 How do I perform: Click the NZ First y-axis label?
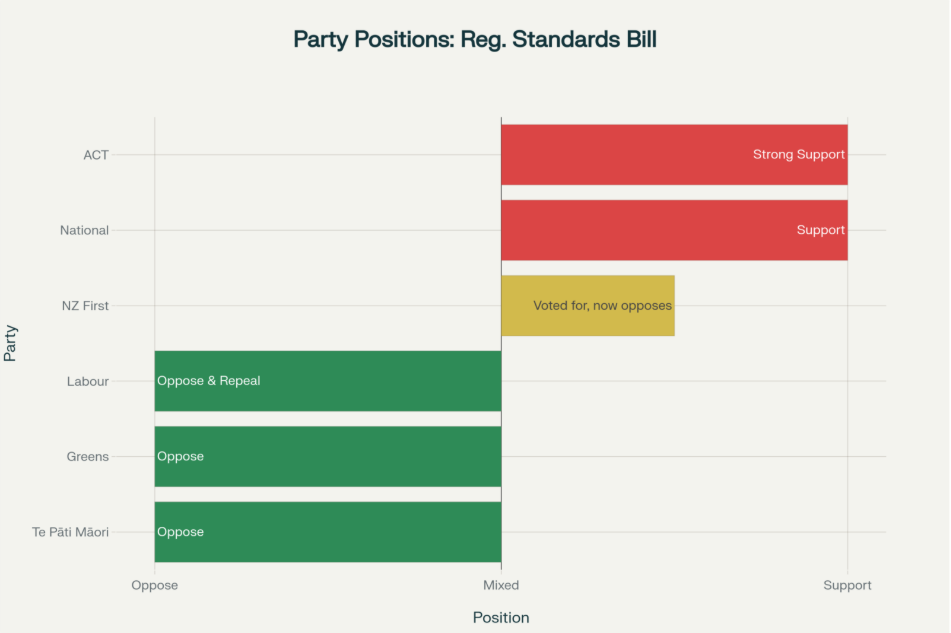point(85,306)
